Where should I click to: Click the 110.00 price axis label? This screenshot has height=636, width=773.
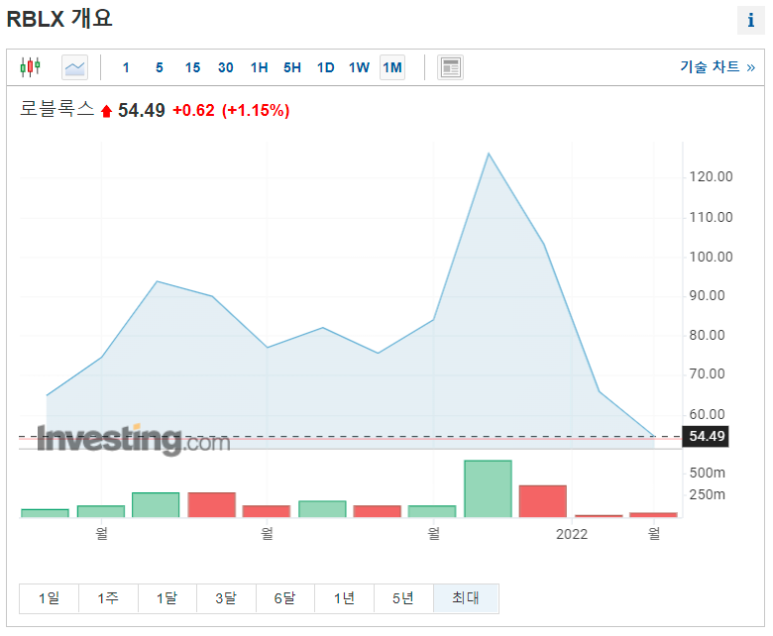710,217
